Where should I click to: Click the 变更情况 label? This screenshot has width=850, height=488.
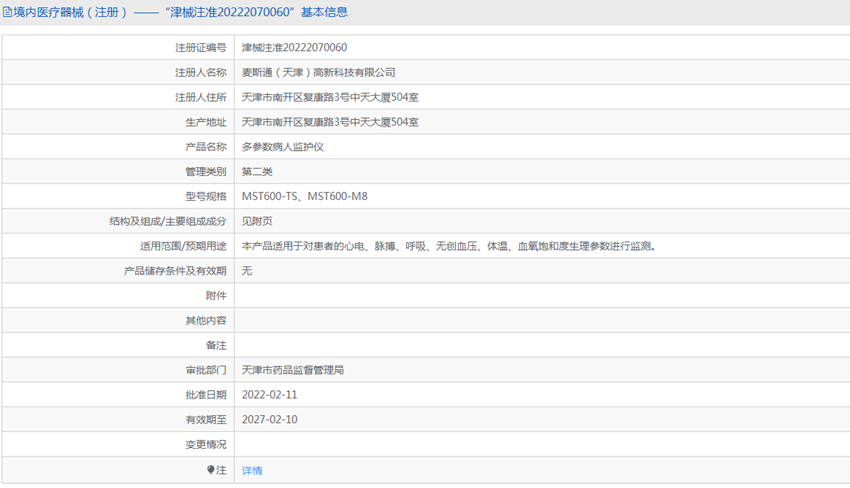point(206,445)
